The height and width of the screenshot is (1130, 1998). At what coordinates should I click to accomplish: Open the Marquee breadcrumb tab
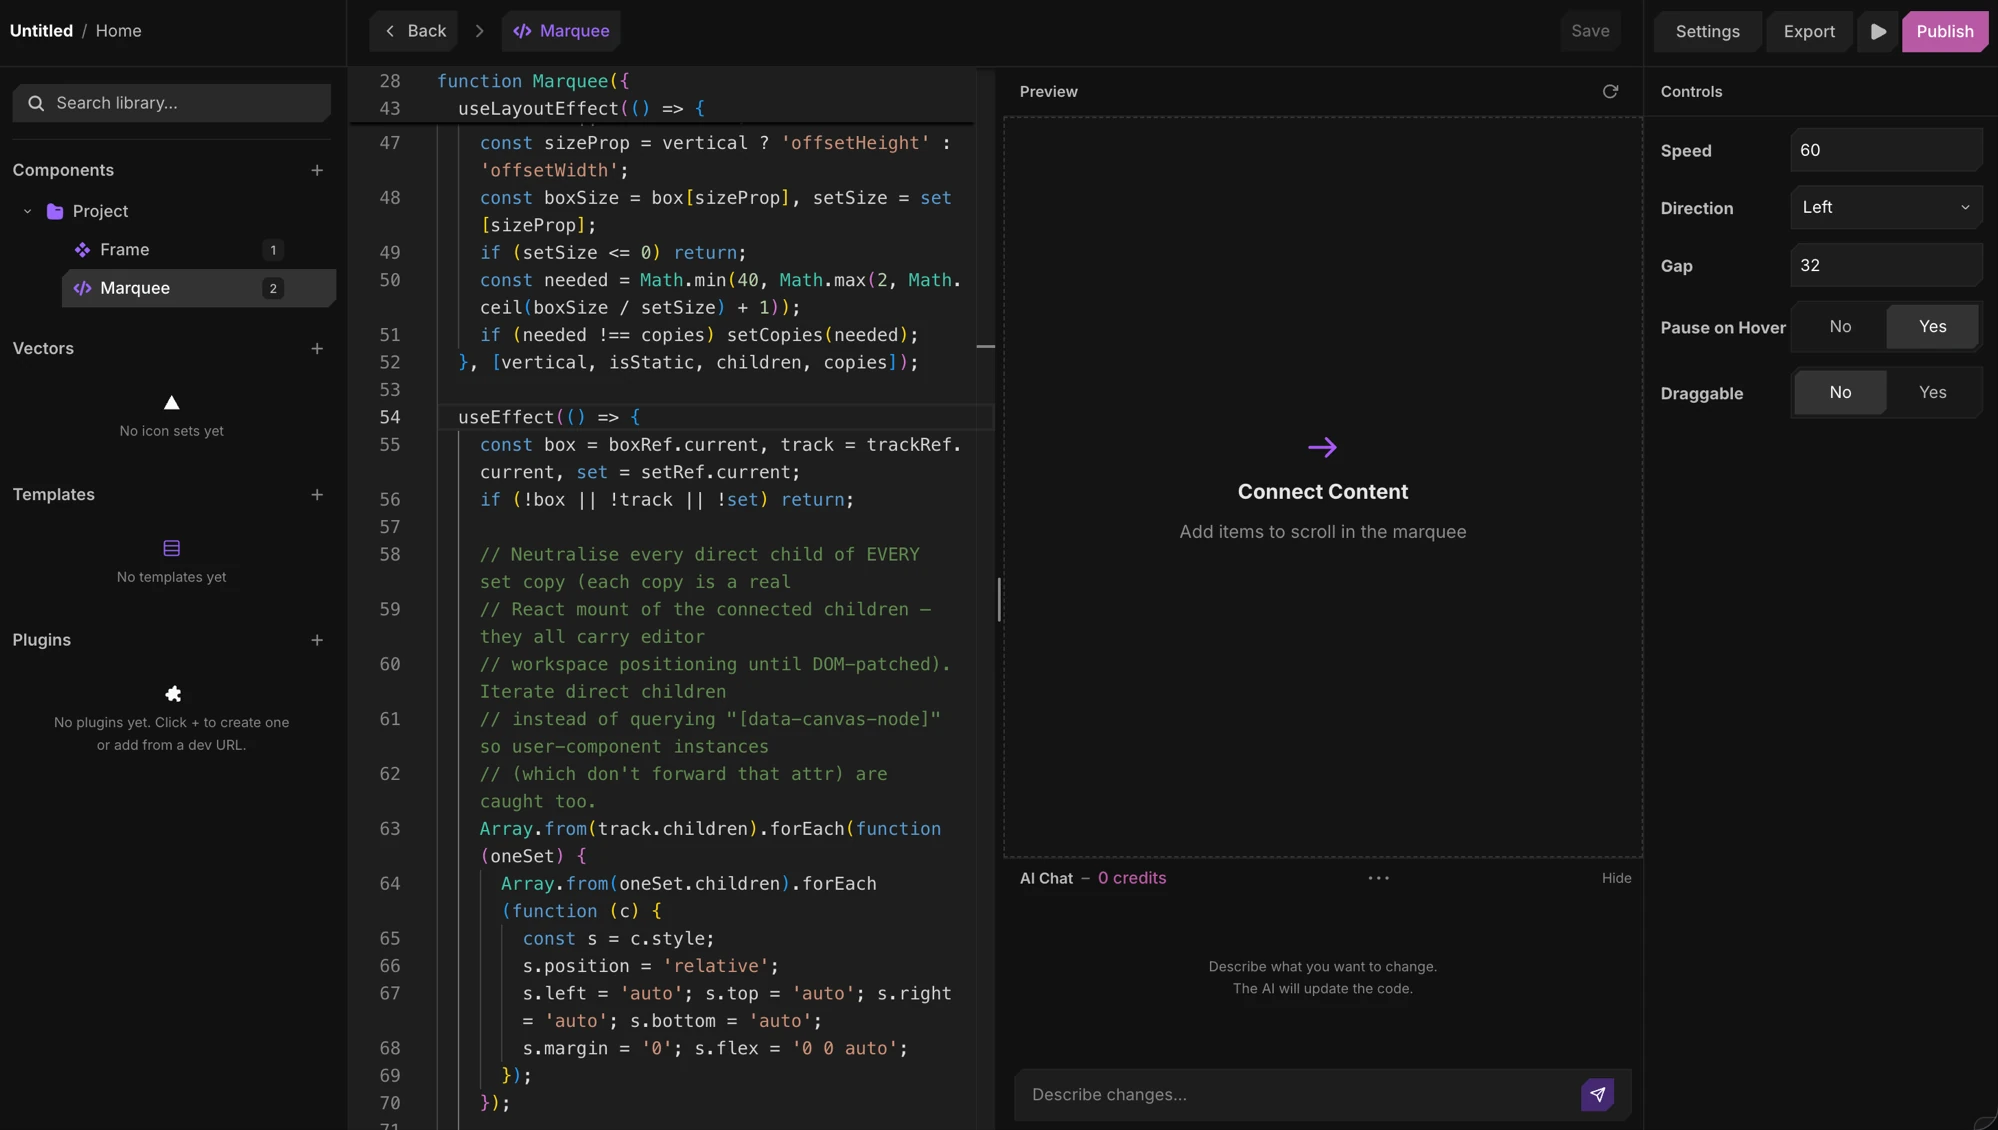click(x=561, y=31)
